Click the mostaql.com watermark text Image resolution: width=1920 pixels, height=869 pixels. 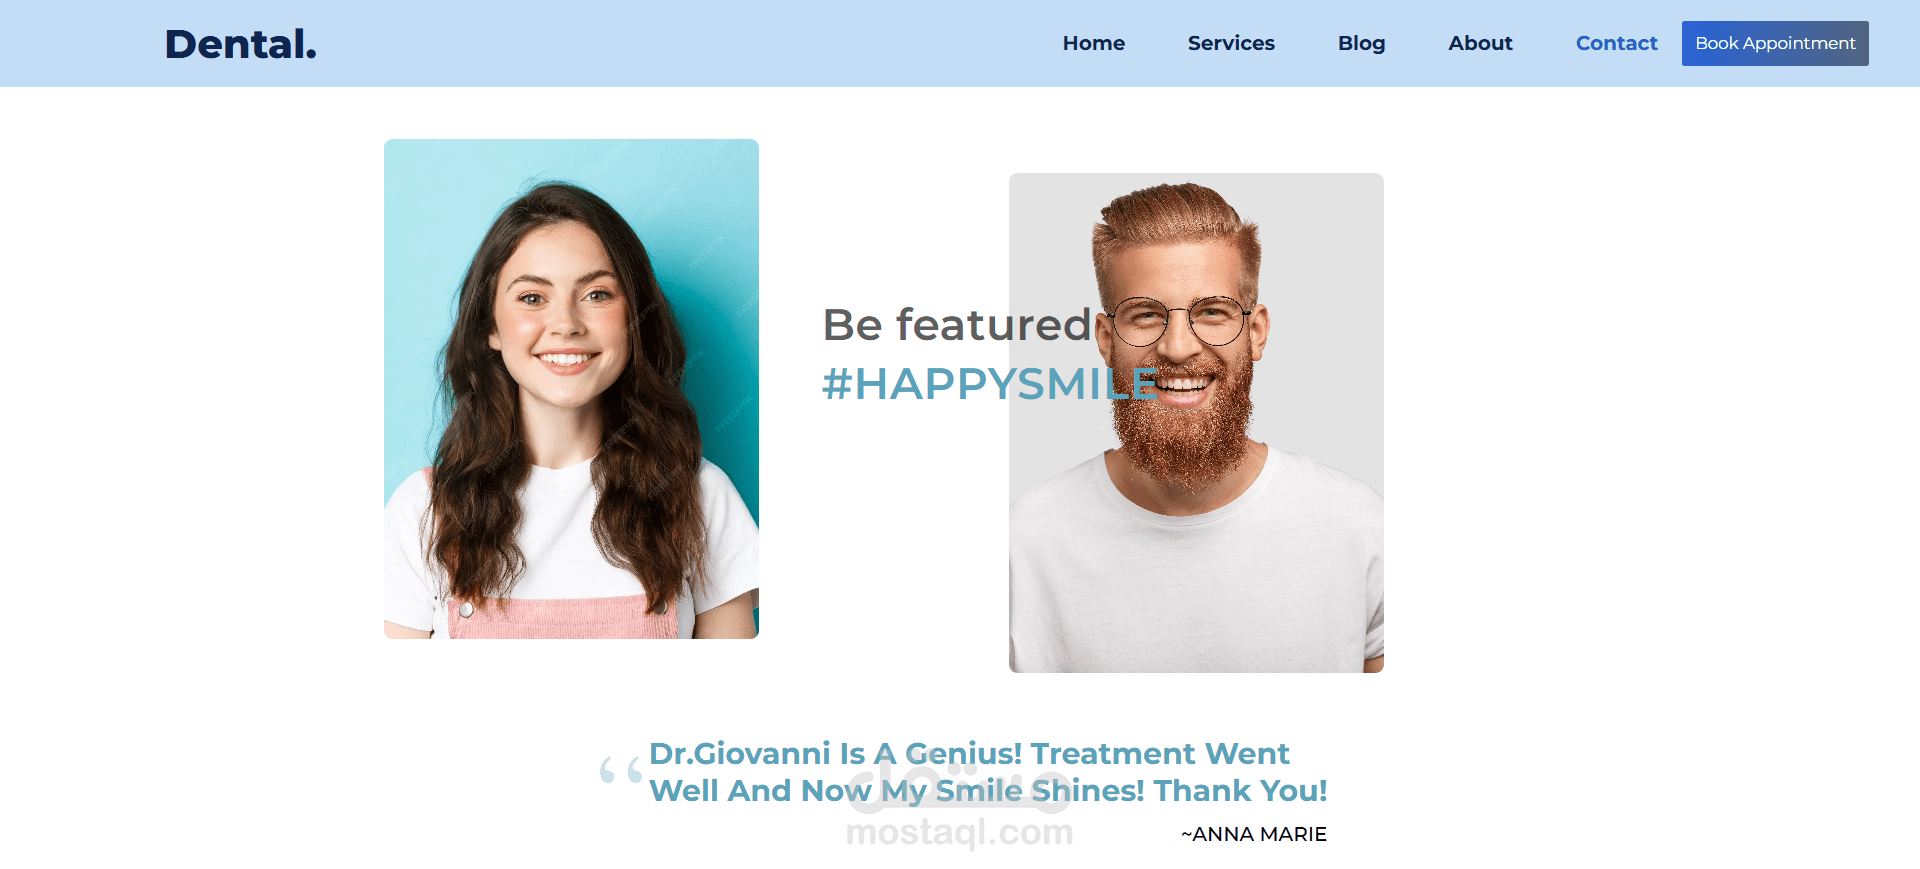(959, 832)
